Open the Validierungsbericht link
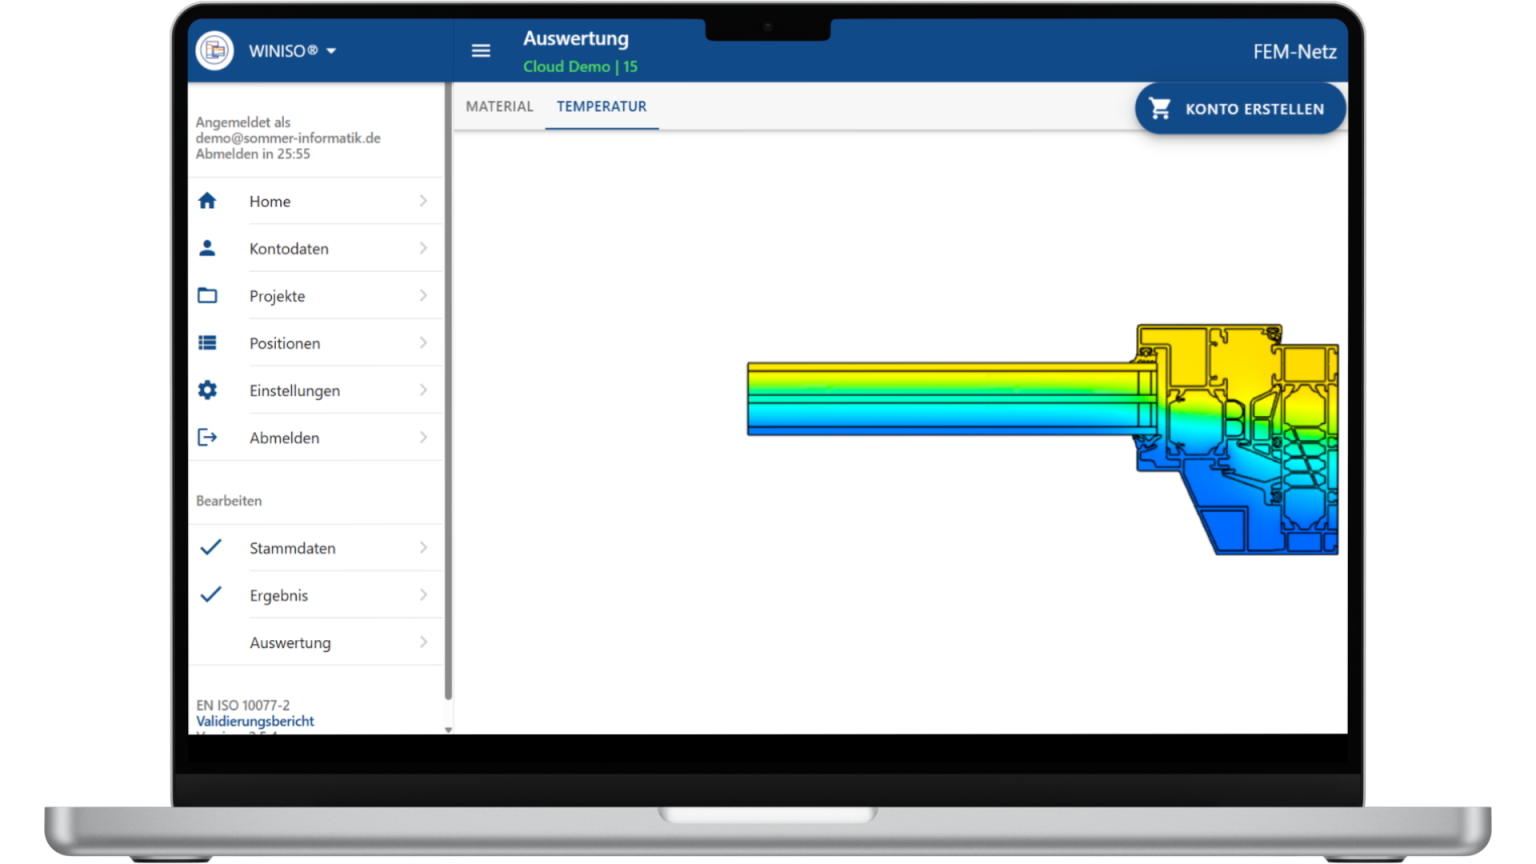The image size is (1536, 864). click(x=255, y=721)
